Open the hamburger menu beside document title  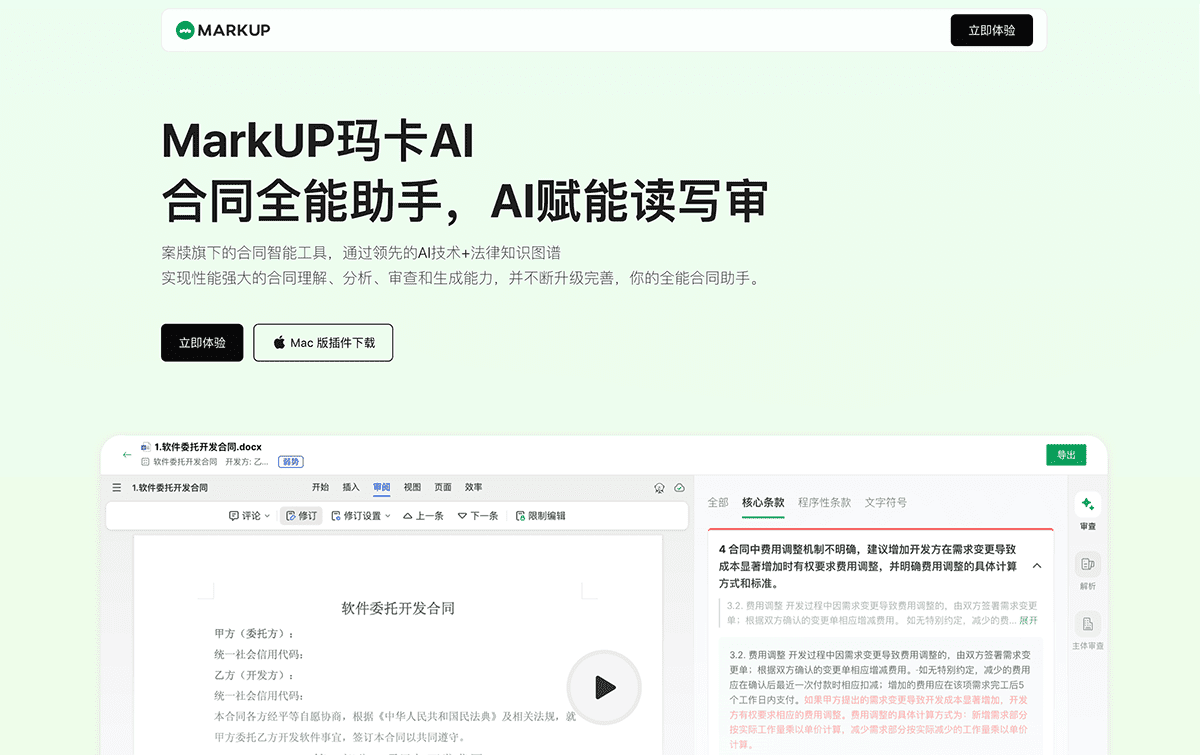pos(117,487)
